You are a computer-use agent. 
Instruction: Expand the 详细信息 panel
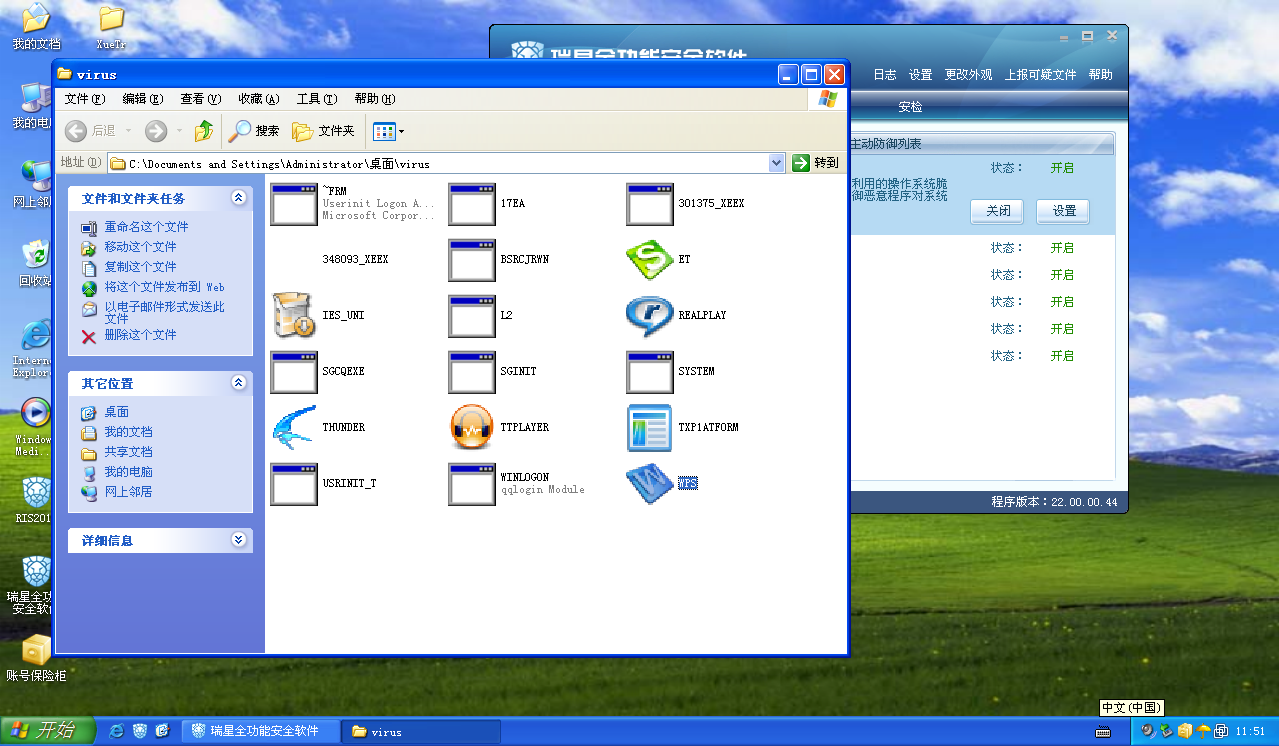click(x=238, y=540)
